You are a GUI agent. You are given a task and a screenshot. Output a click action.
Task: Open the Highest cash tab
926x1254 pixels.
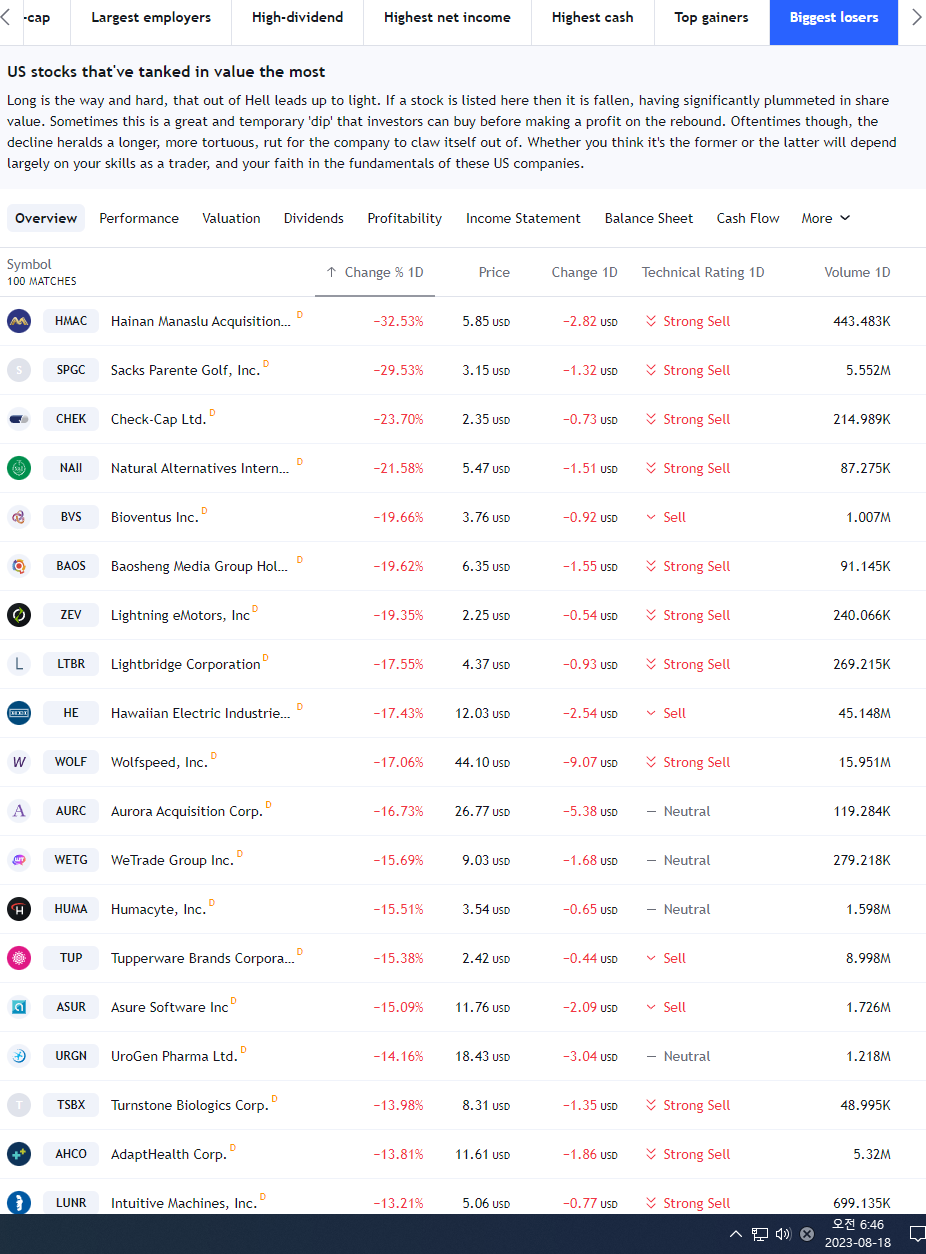coord(592,18)
